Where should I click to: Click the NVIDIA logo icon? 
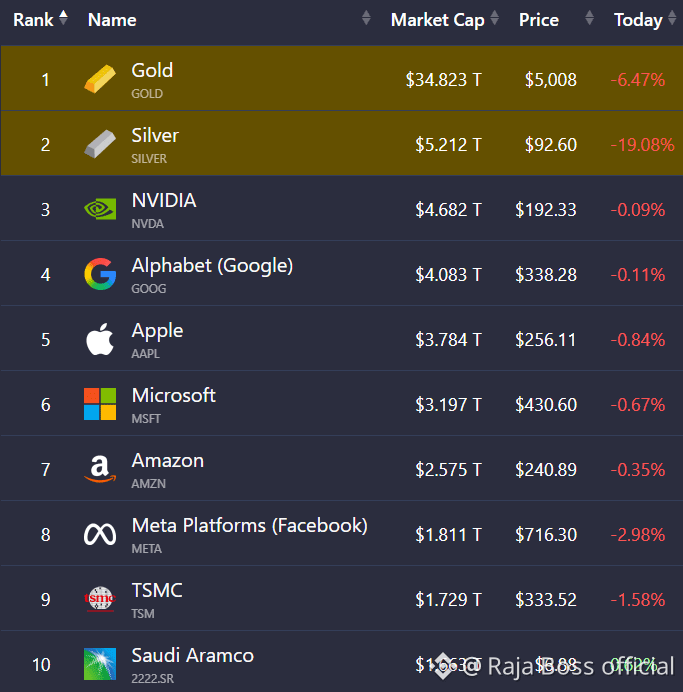pos(100,210)
